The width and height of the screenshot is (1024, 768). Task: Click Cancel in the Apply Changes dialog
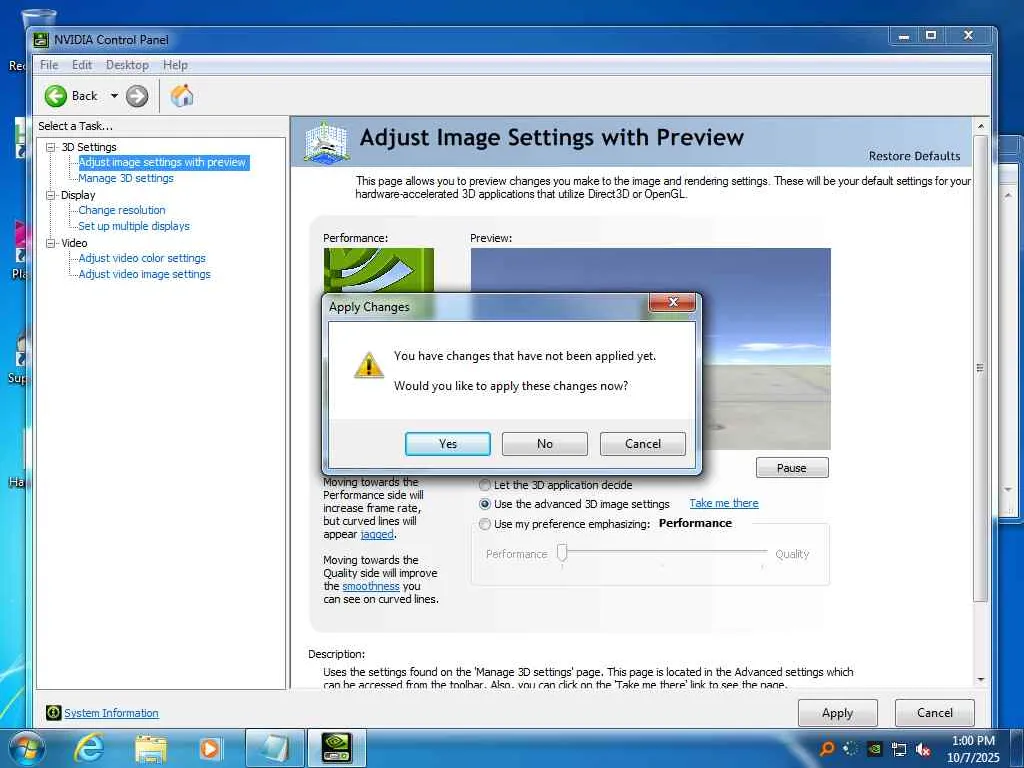(643, 443)
